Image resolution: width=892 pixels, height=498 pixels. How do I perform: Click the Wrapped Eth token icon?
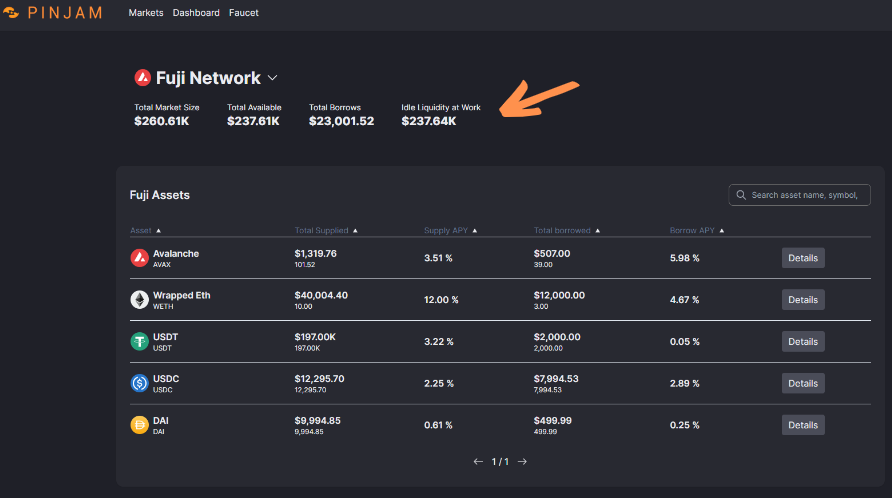[x=140, y=299]
